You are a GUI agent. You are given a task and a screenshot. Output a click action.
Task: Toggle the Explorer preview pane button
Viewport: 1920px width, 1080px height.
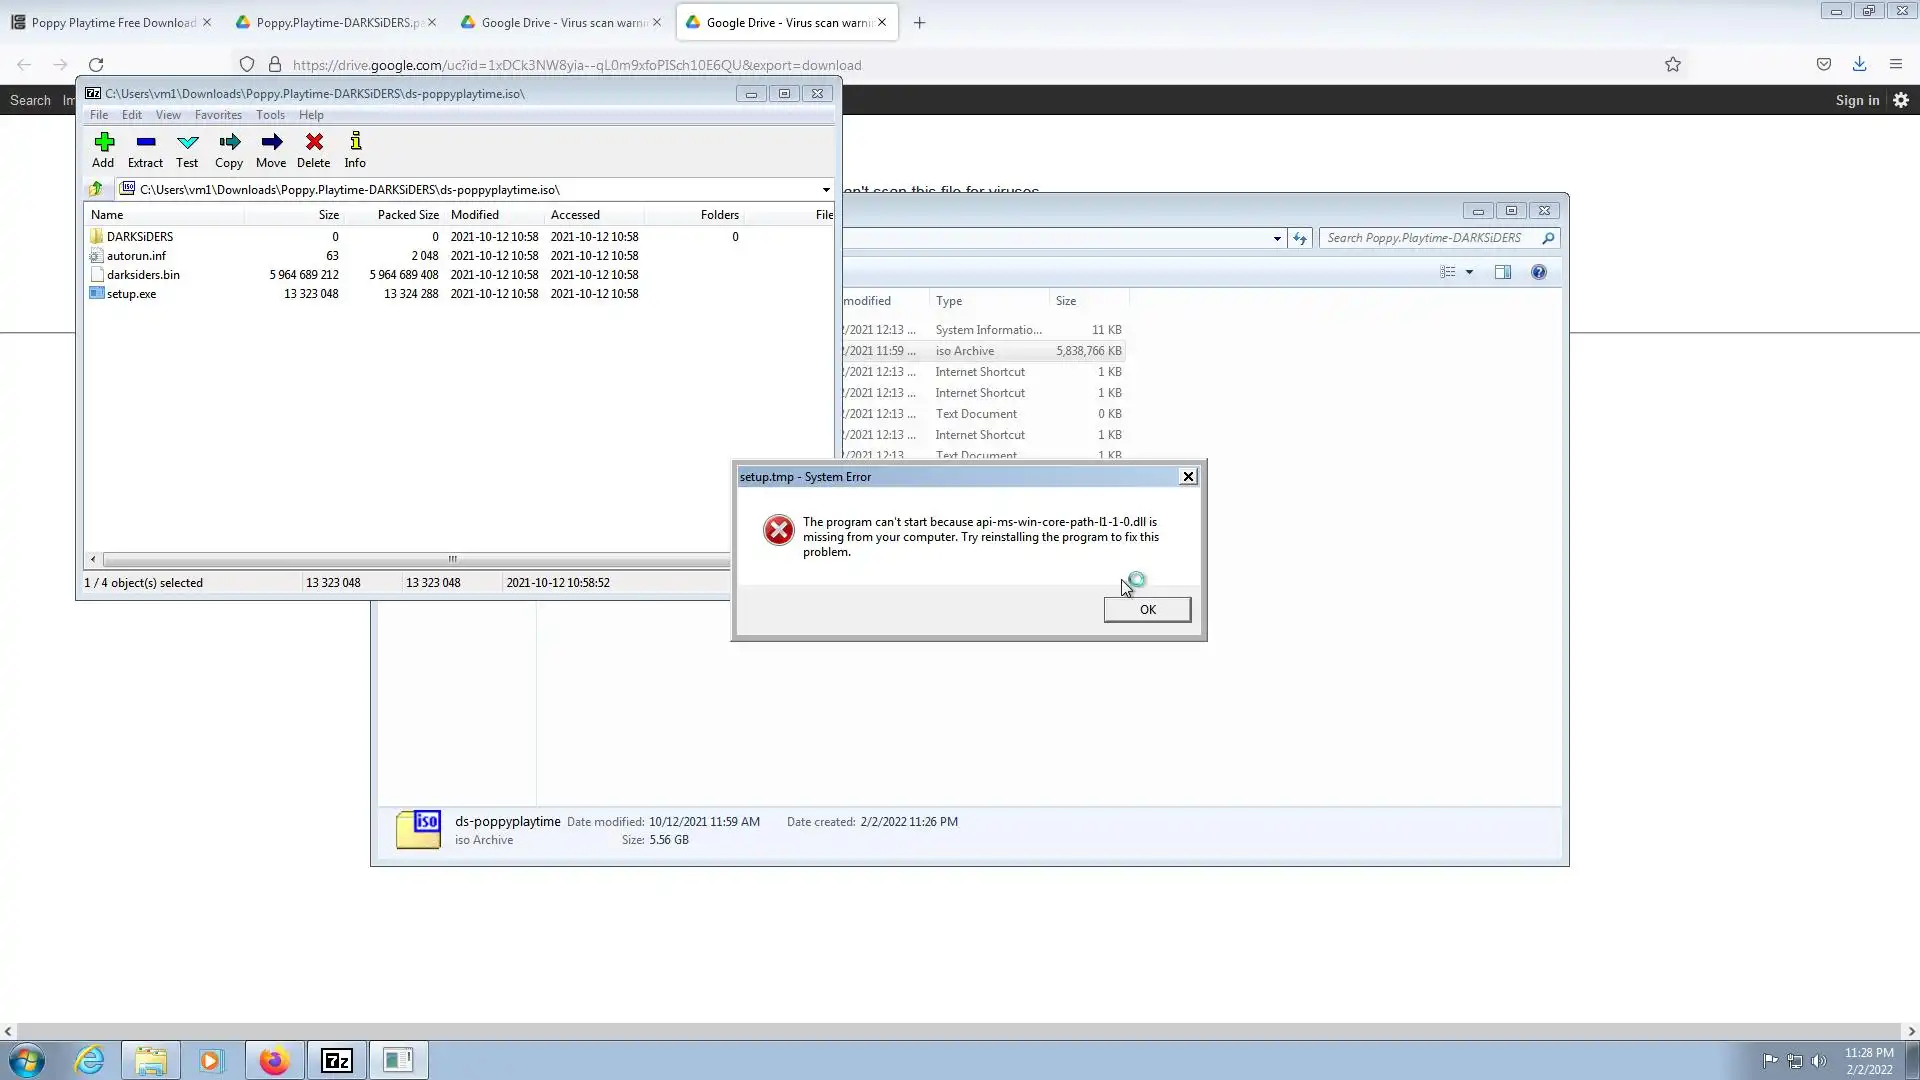click(1502, 272)
